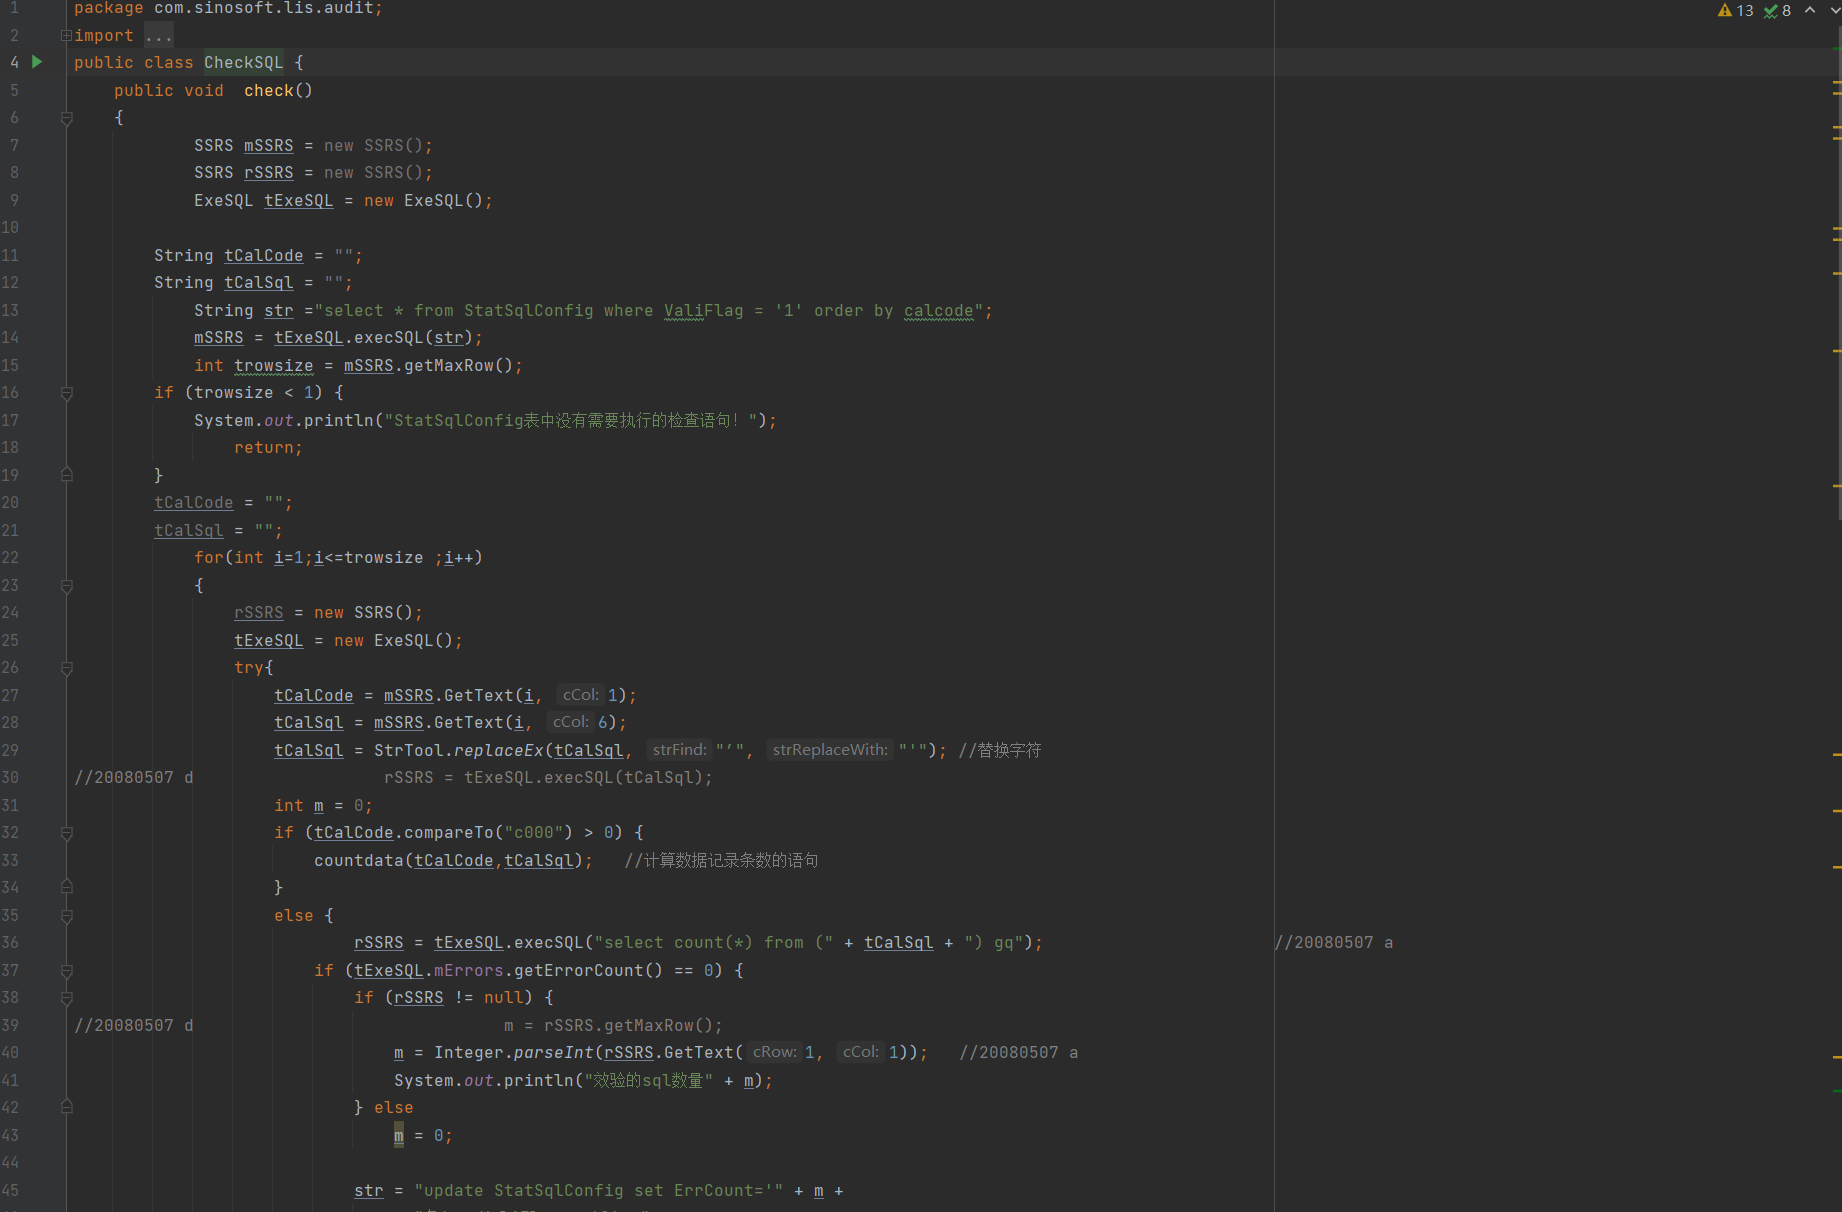The height and width of the screenshot is (1212, 1842).
Task: Click the check() method name
Action: pyautogui.click(x=269, y=90)
